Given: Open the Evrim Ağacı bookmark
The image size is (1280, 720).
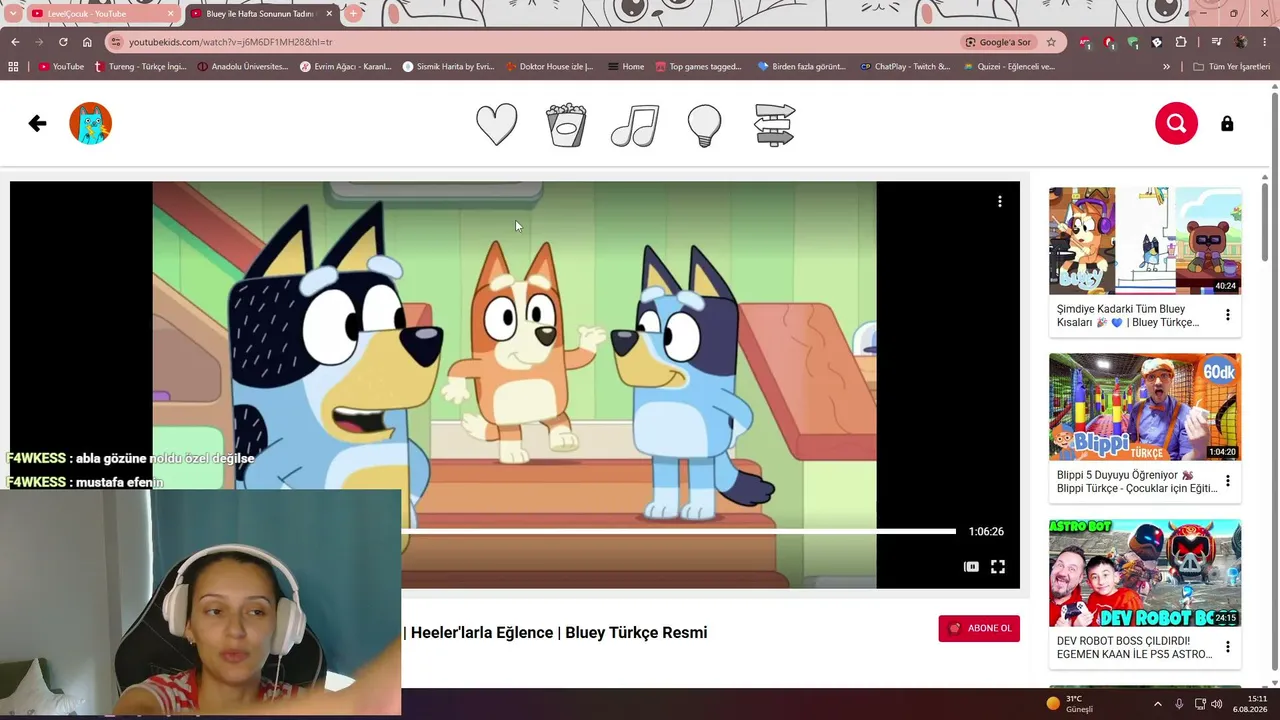Looking at the screenshot, I should click(346, 67).
